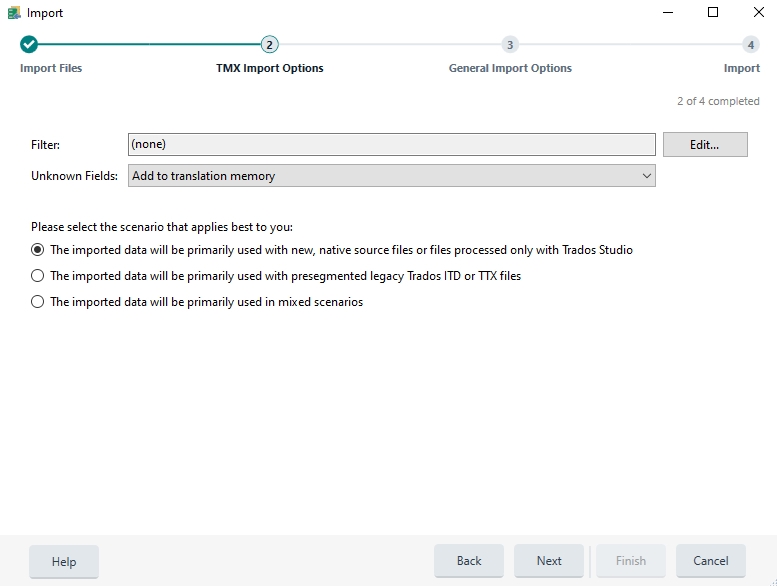Maximize the Import window

click(x=713, y=12)
